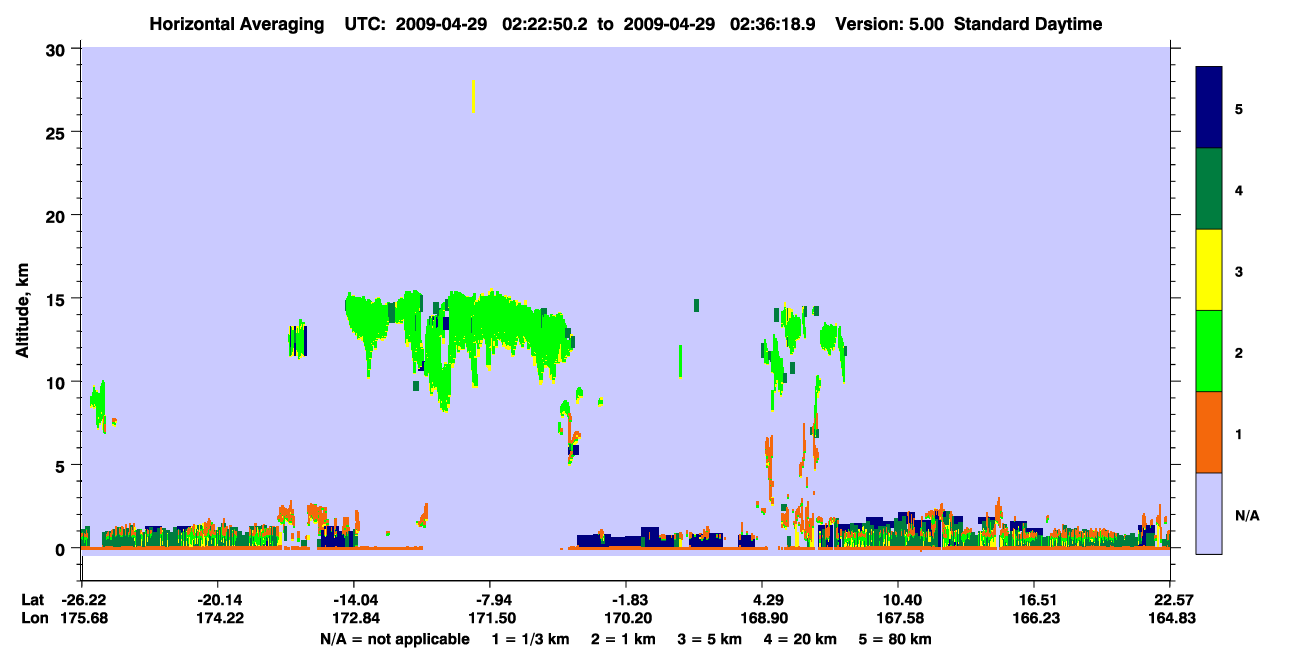Click the 'Lon' row label

pos(33,618)
